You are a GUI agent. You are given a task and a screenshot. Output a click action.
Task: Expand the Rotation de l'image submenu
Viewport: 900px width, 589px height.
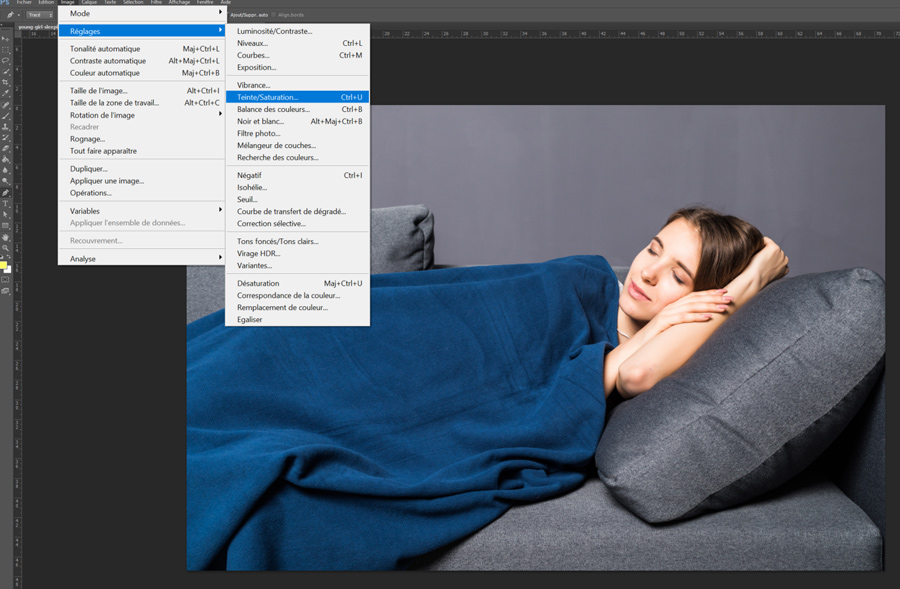click(x=141, y=115)
